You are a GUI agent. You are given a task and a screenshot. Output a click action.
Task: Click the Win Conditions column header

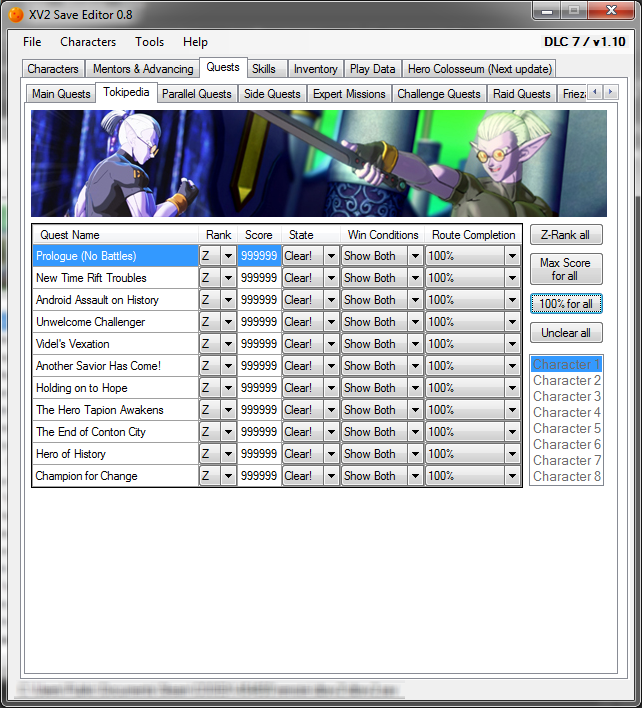[383, 235]
